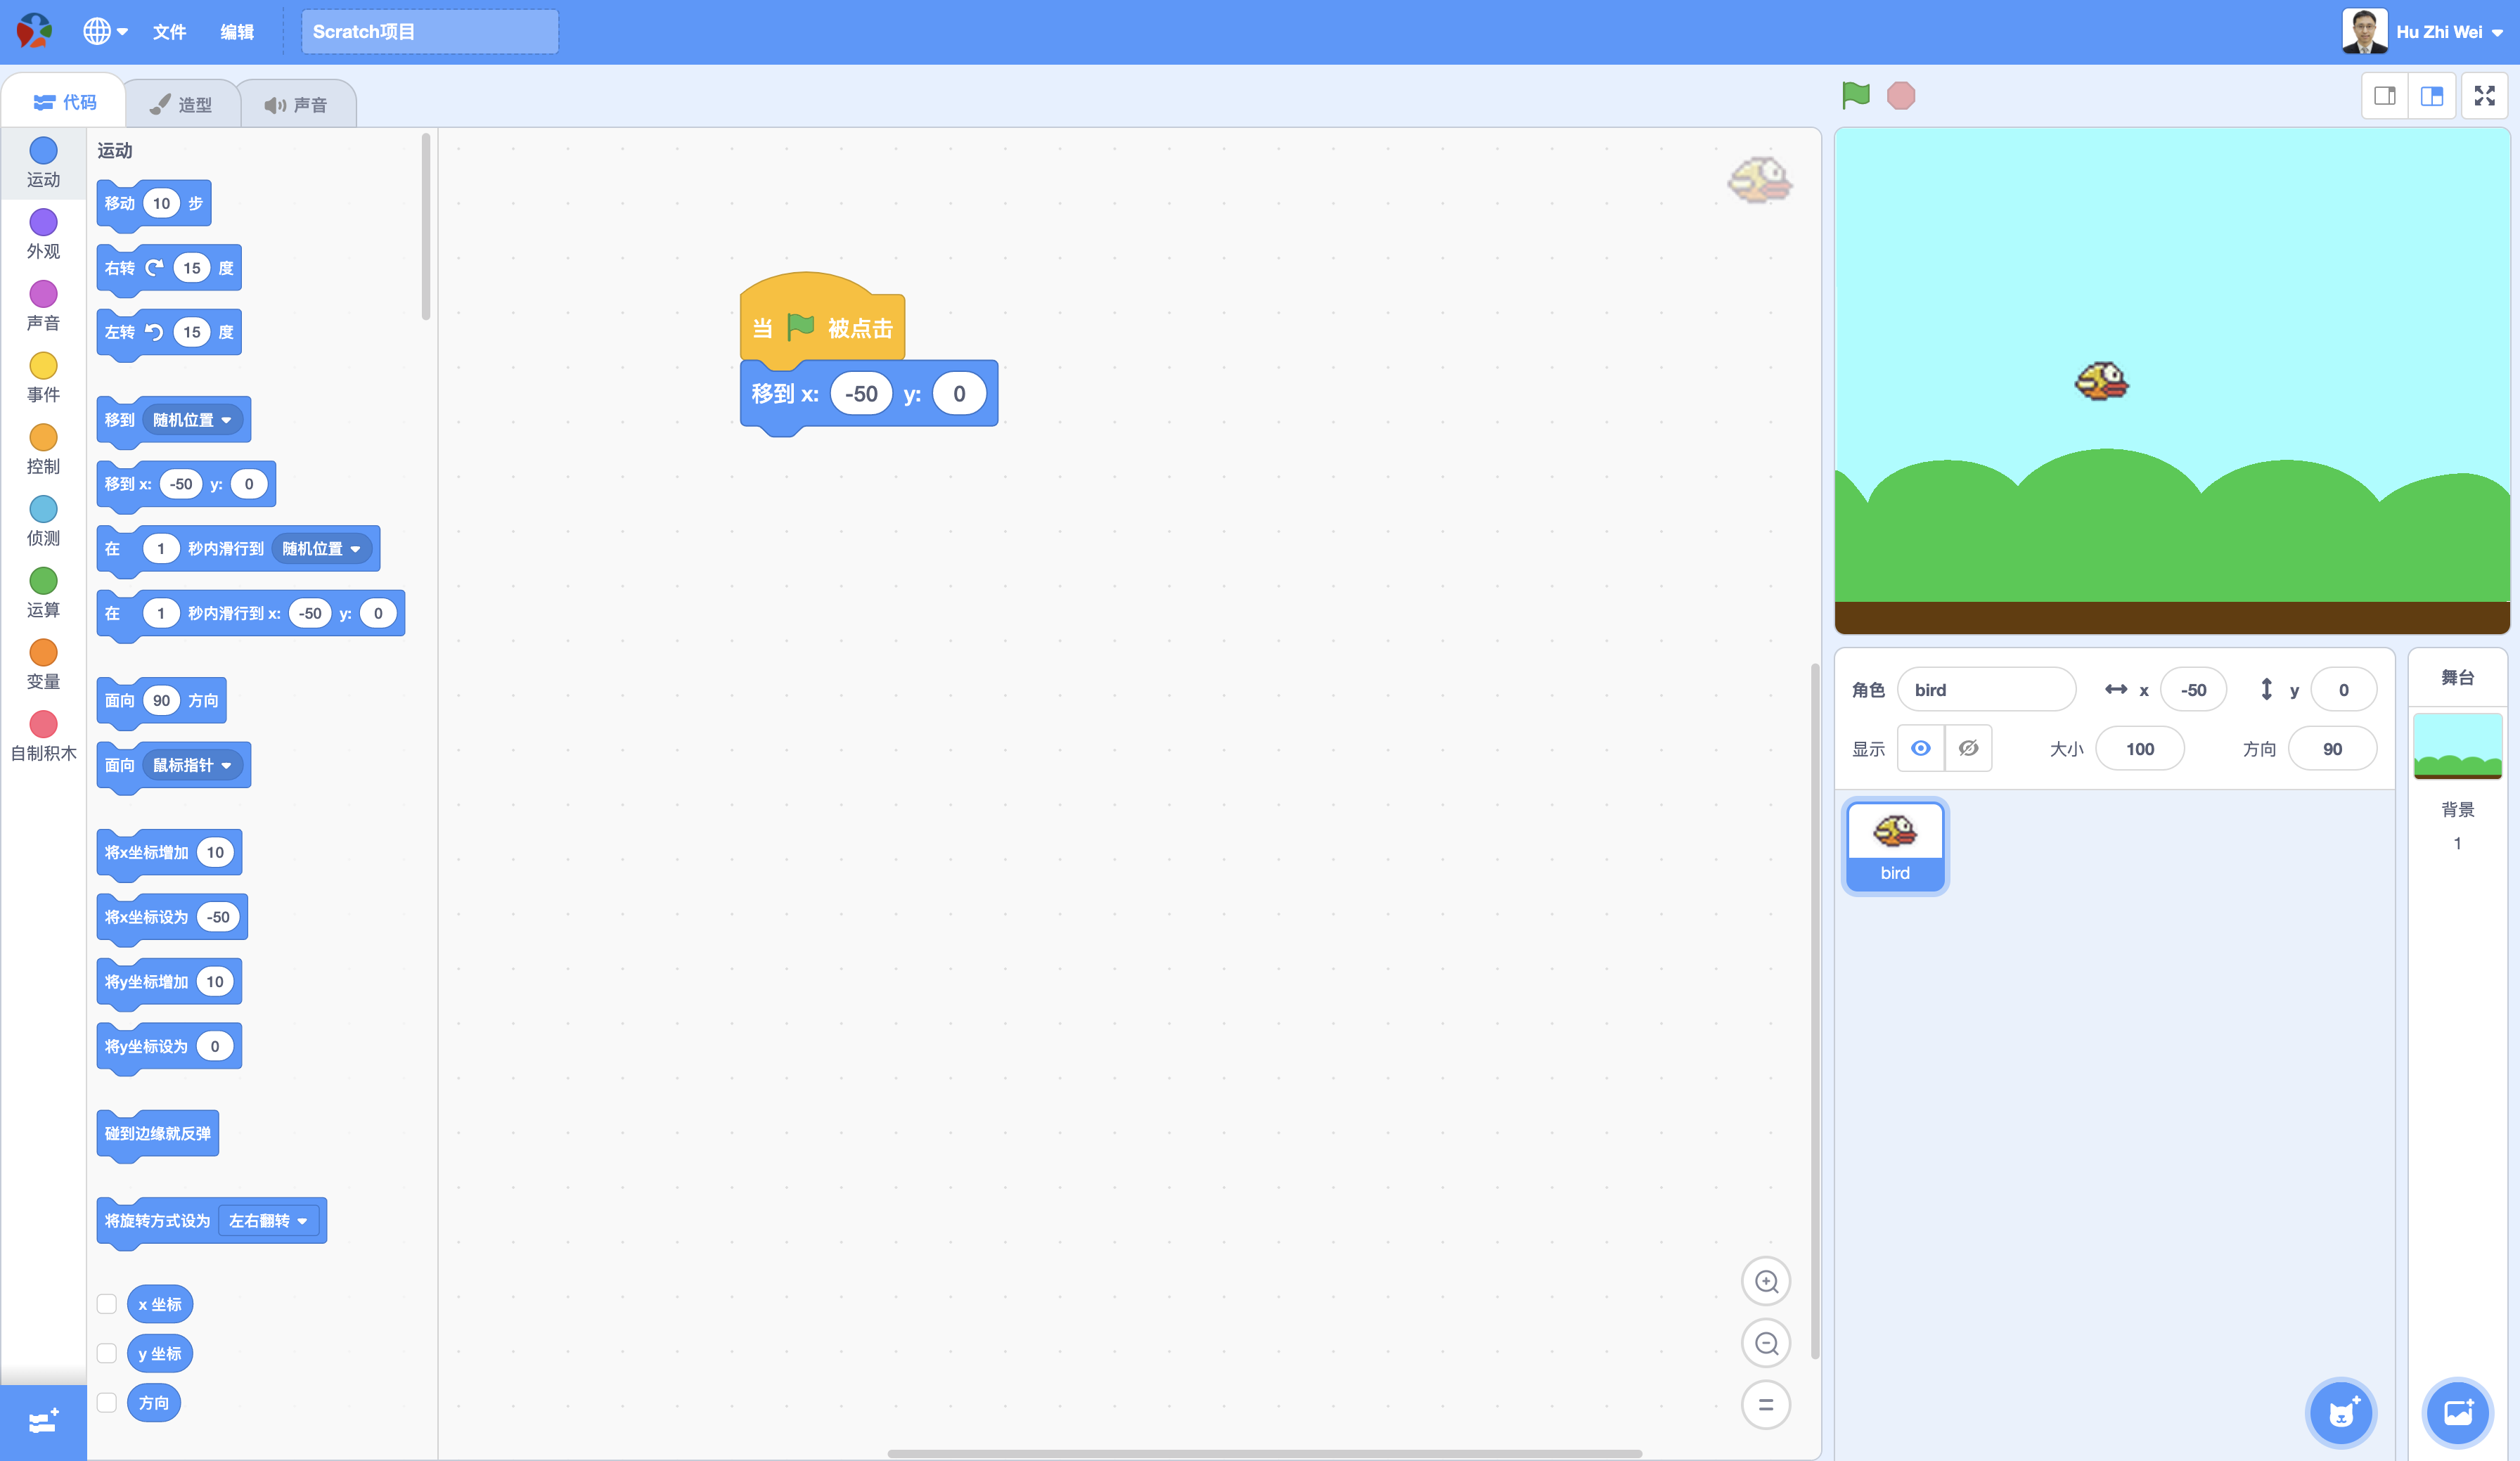Check the y 坐标 reporter checkbox

tap(107, 1353)
